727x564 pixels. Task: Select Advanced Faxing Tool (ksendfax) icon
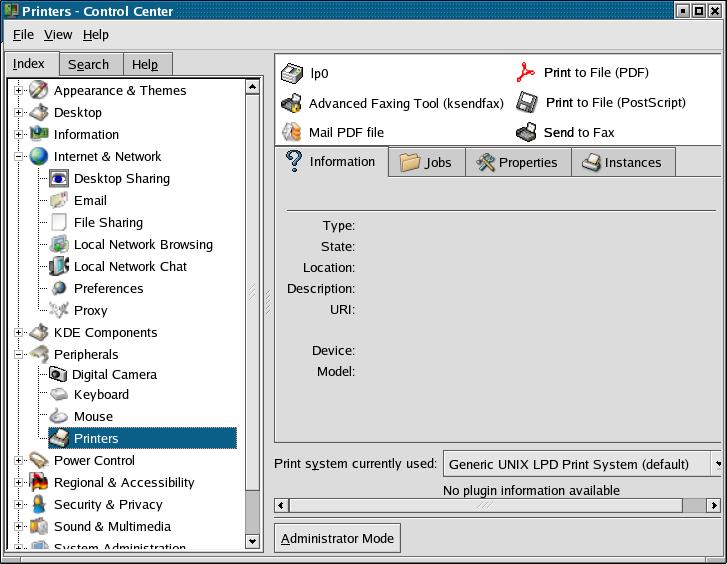click(x=292, y=103)
